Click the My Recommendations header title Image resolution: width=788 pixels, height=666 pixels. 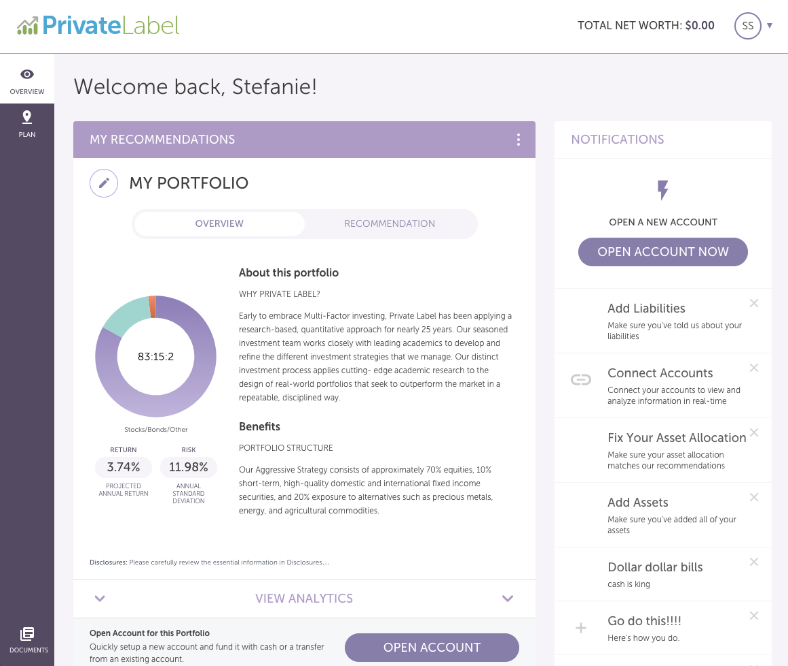(162, 140)
